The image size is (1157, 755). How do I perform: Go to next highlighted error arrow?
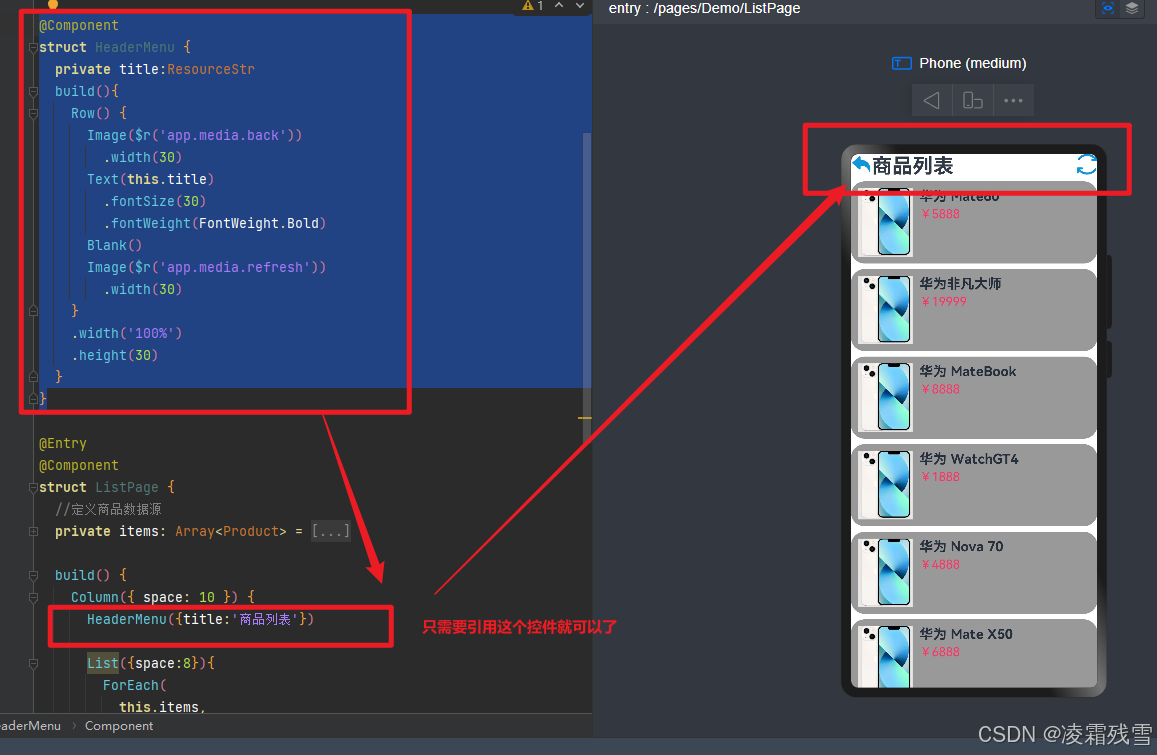tap(580, 6)
